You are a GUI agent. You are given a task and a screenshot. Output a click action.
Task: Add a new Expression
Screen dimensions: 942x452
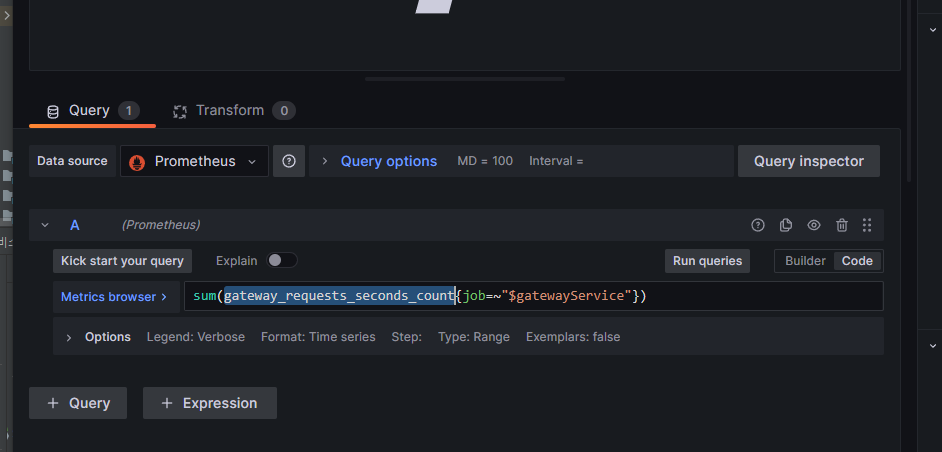point(210,403)
